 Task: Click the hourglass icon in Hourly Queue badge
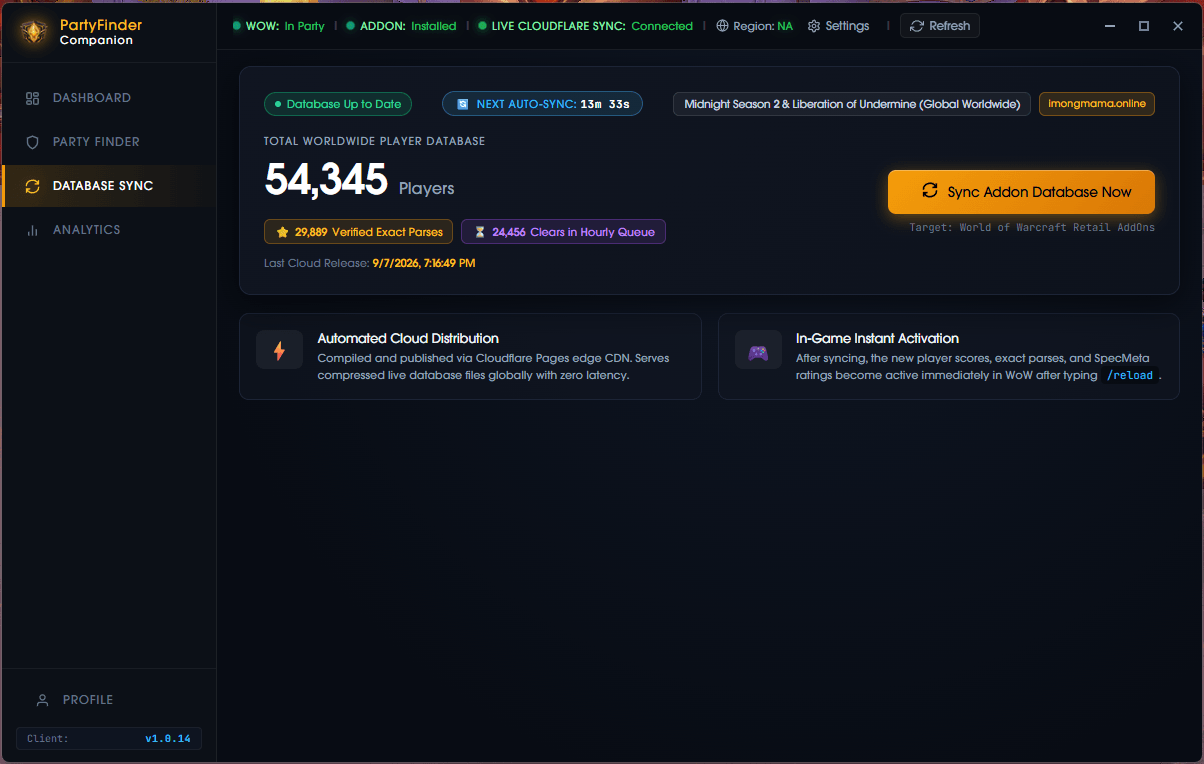480,232
